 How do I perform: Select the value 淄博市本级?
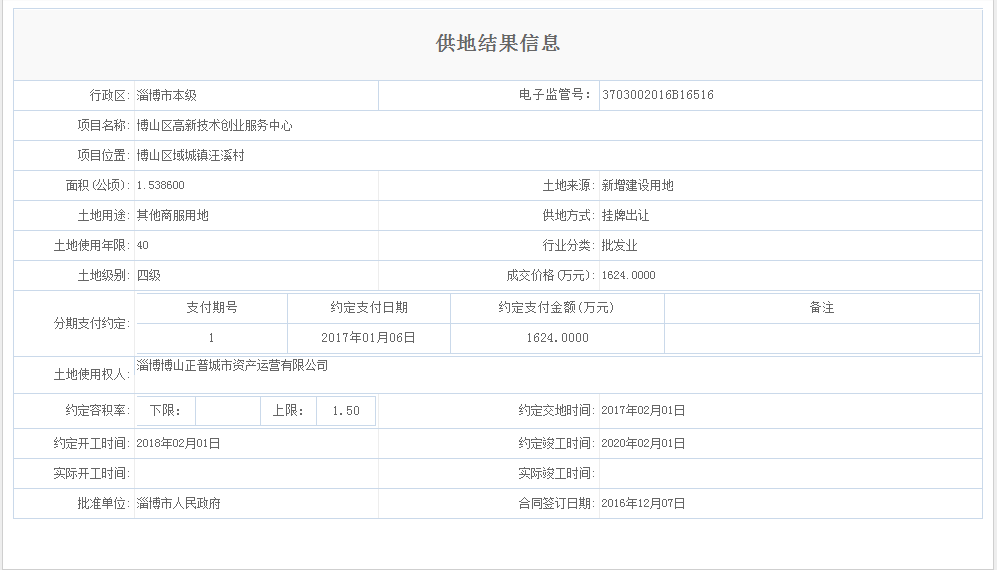167,95
